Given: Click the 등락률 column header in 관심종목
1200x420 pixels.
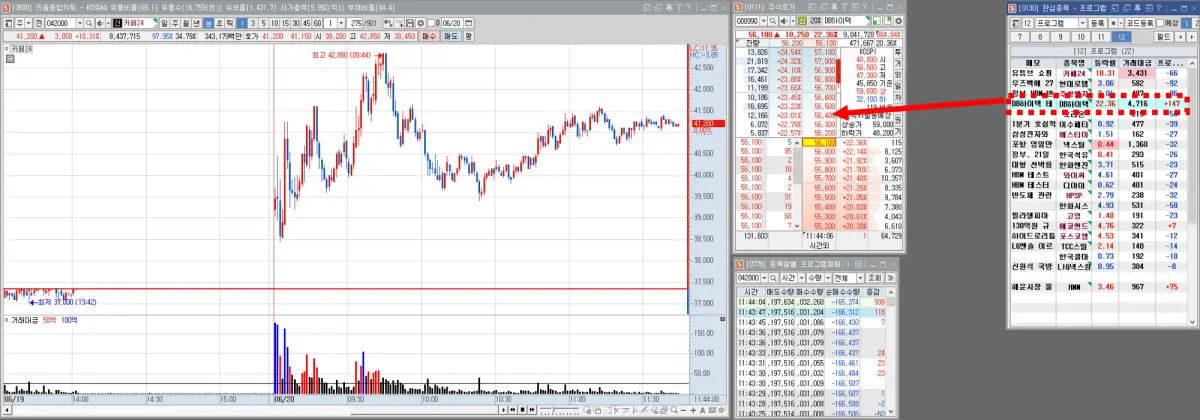Looking at the screenshot, I should 1106,61.
